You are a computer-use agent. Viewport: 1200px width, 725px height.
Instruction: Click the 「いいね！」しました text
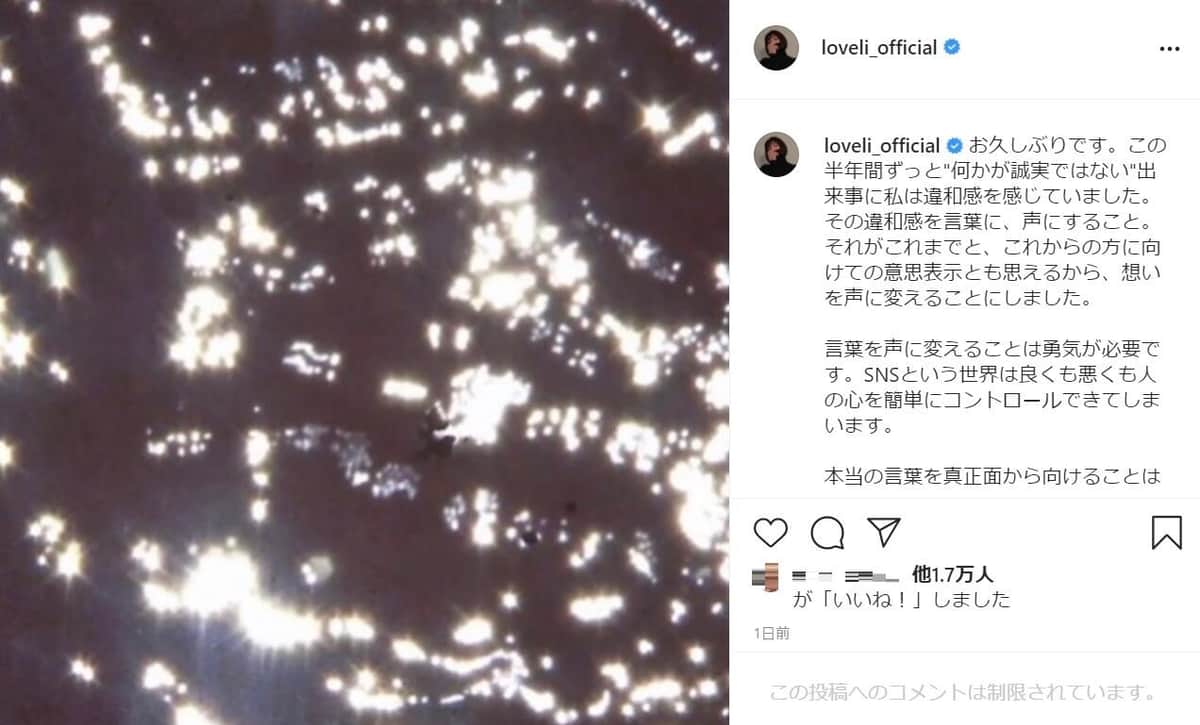901,599
